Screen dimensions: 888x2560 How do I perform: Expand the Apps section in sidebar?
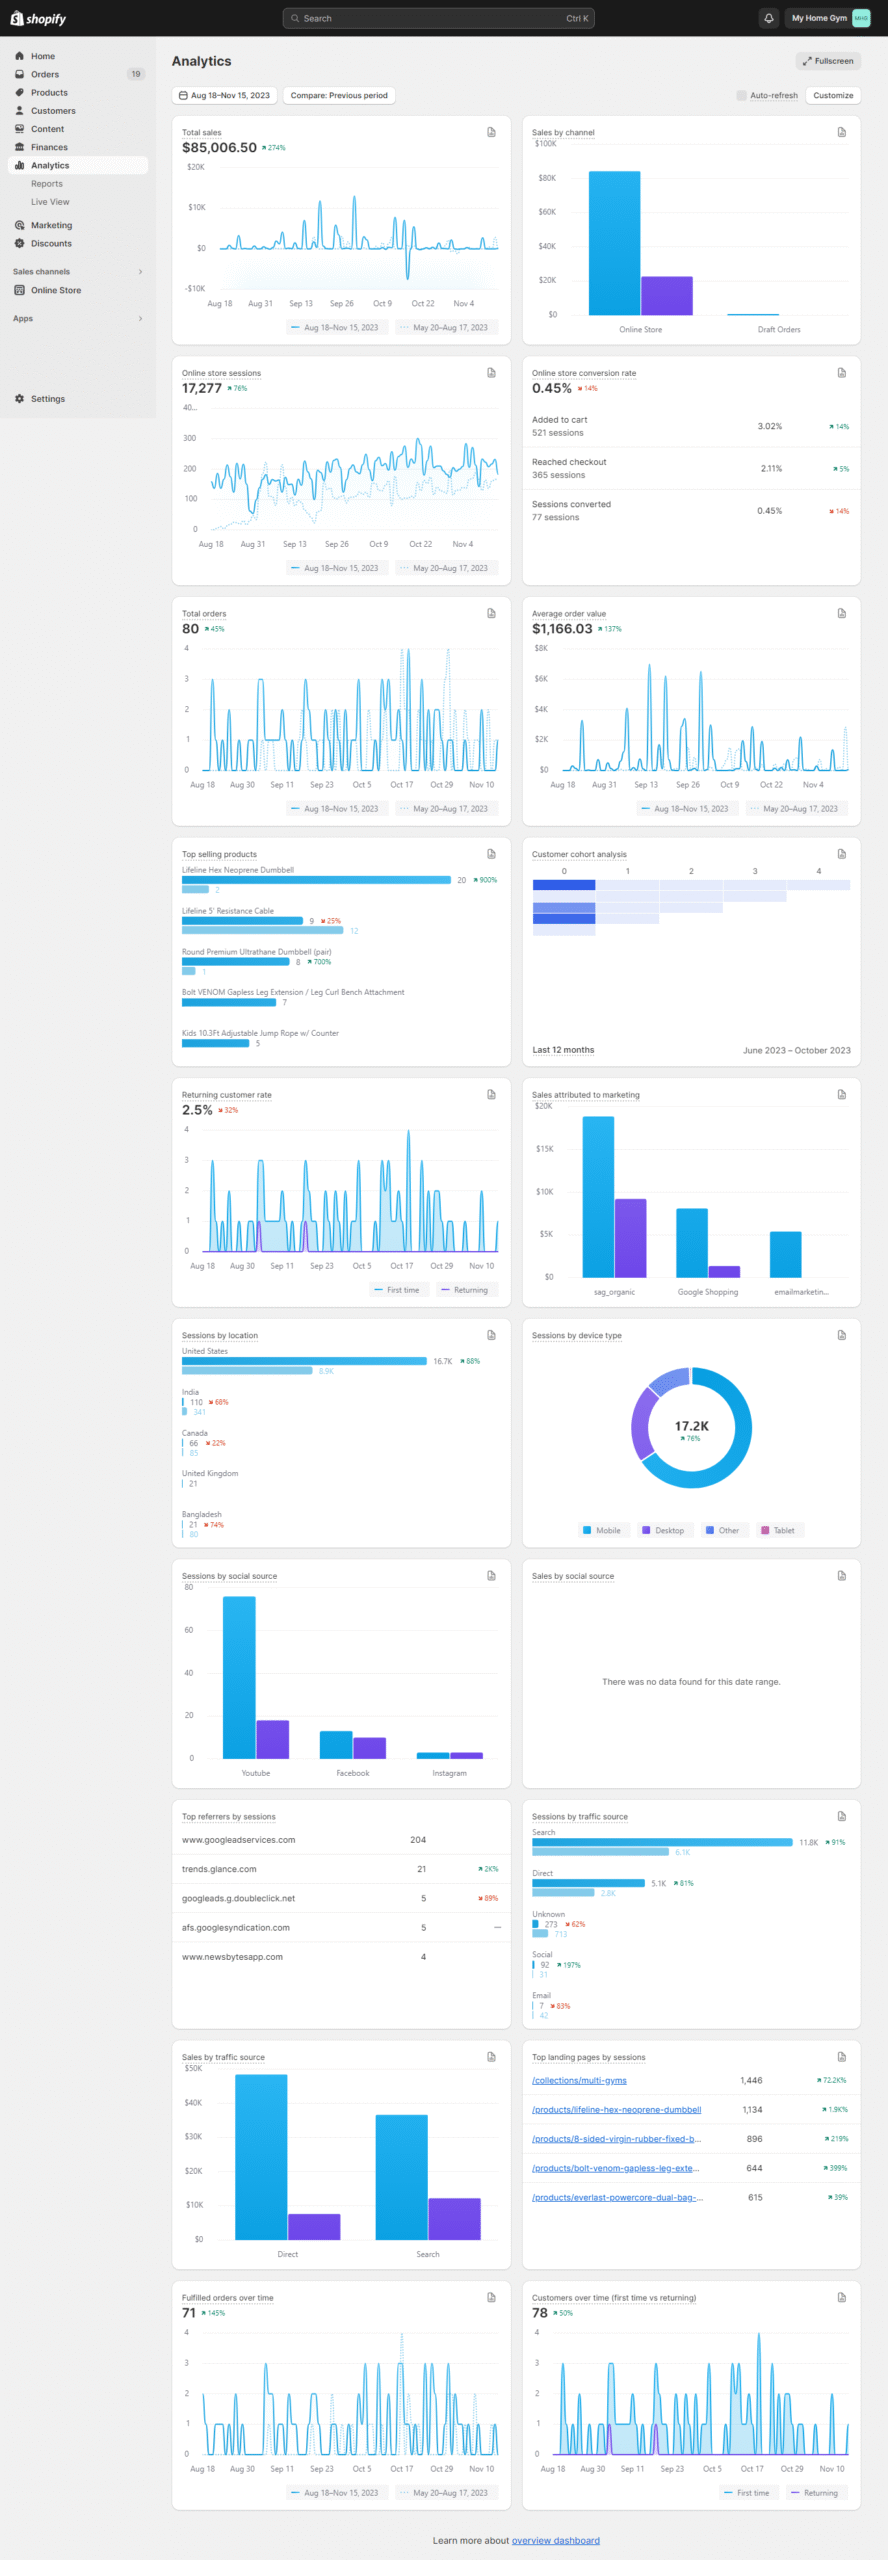(140, 319)
